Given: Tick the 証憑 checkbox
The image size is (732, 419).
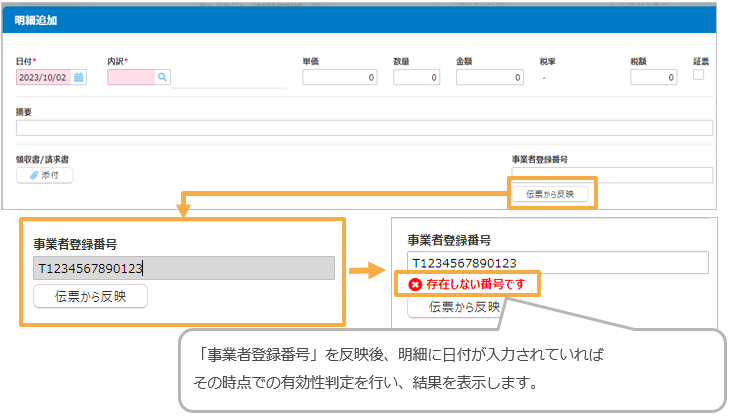Looking at the screenshot, I should pos(699,75).
